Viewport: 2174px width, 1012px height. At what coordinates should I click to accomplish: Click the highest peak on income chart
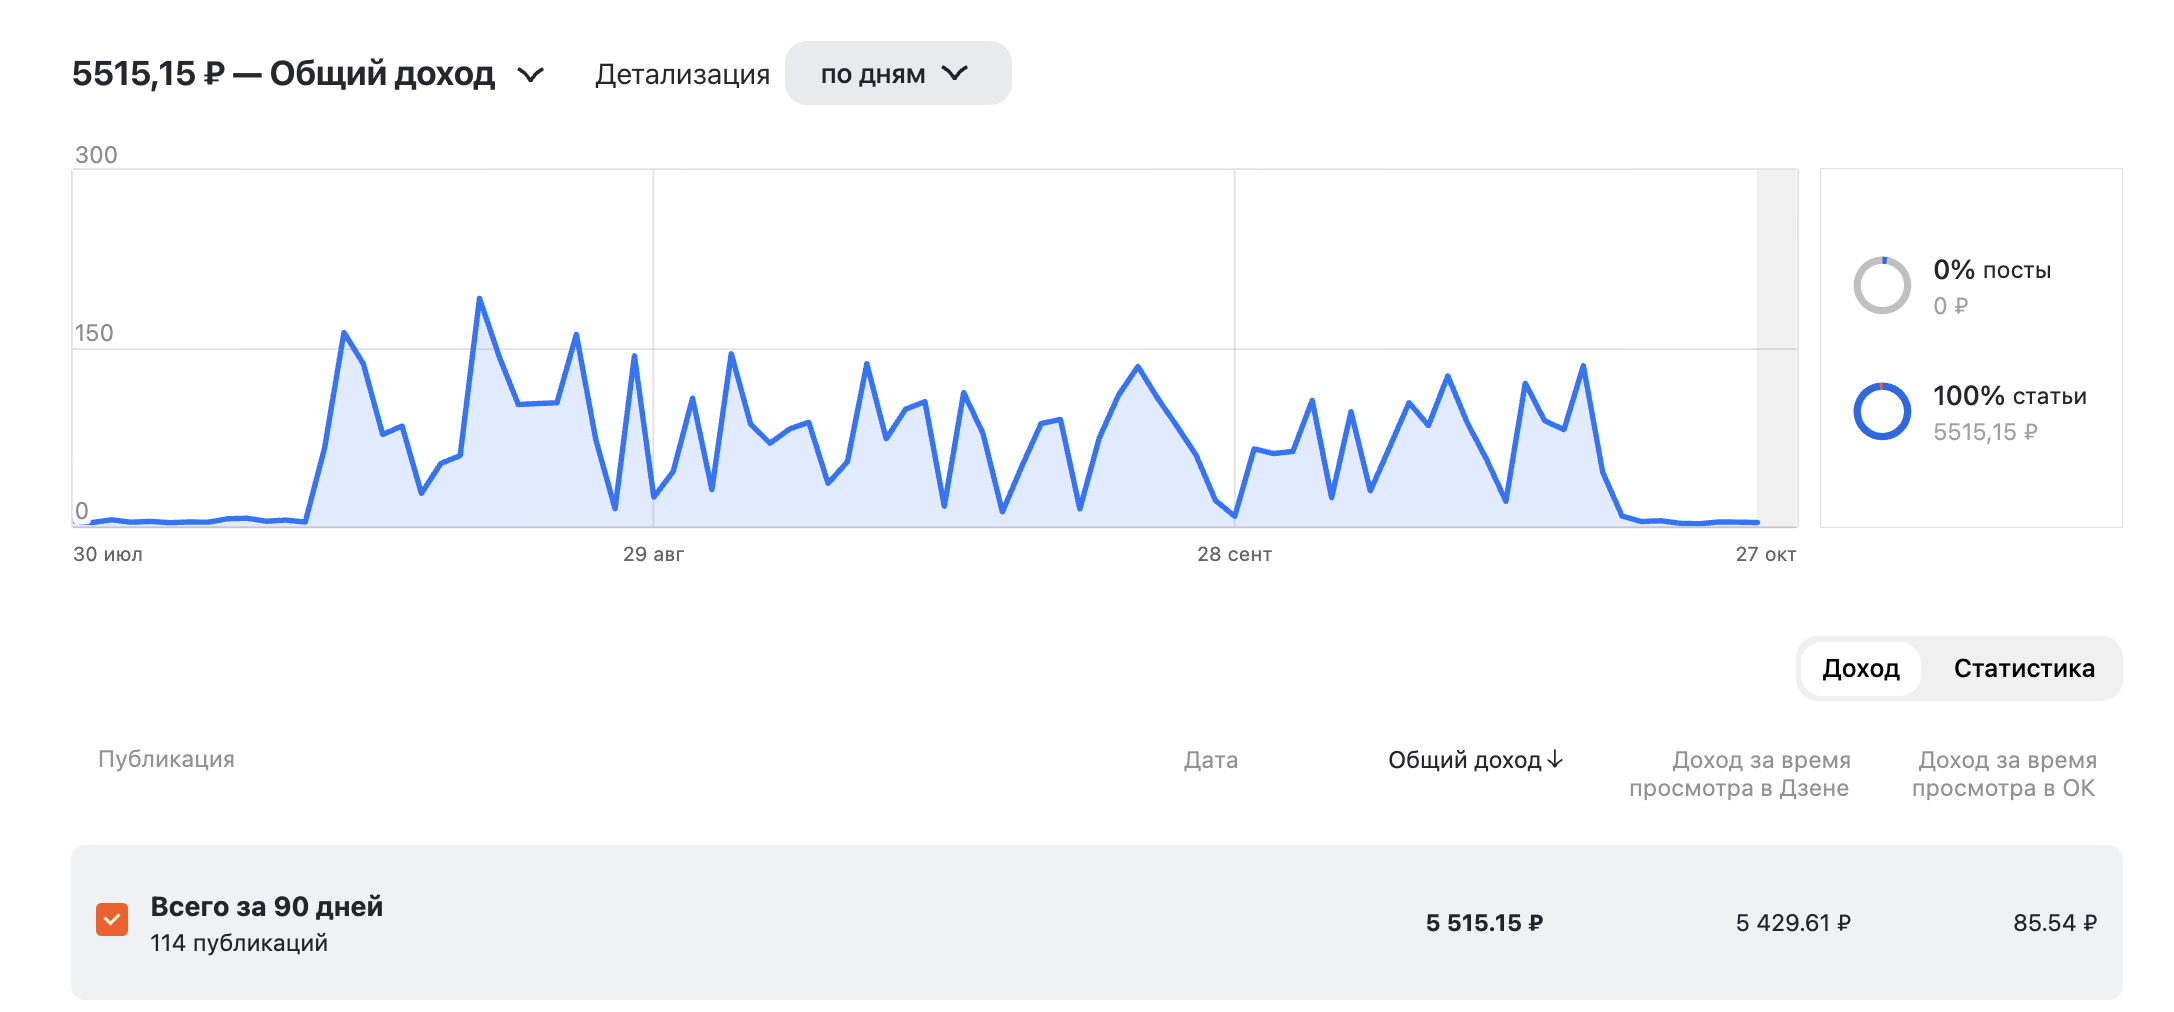[x=480, y=299]
